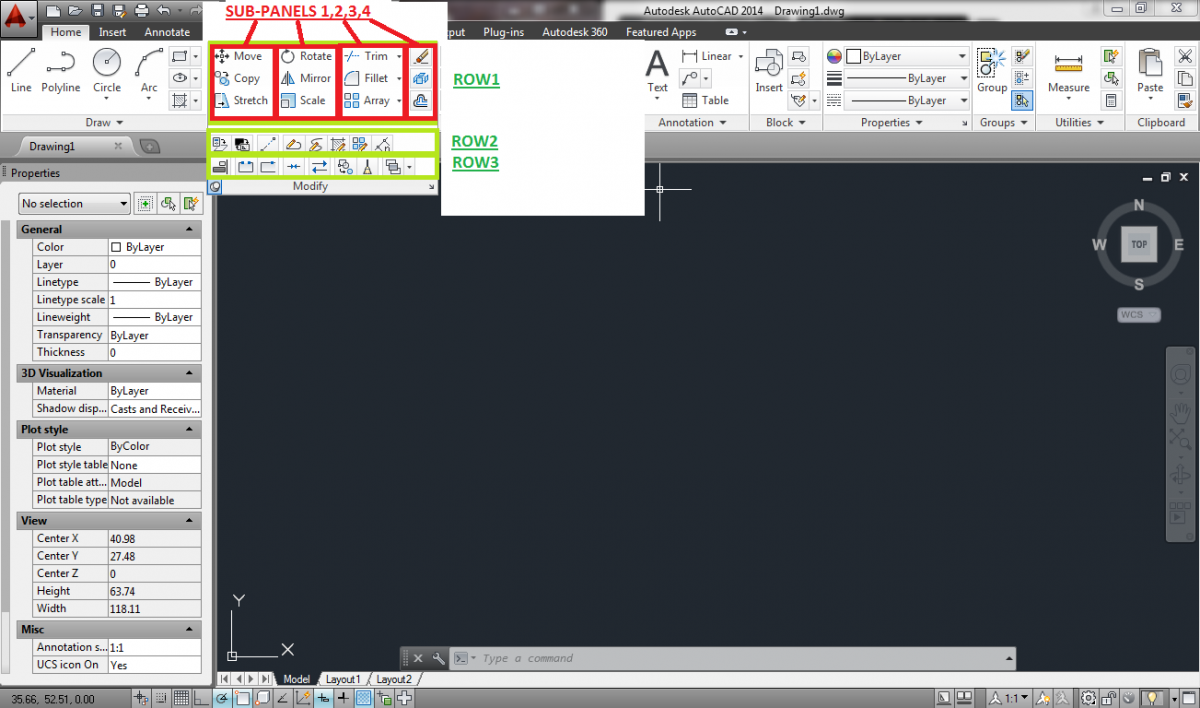The width and height of the screenshot is (1200, 708).
Task: Click the Array tool
Action: (366, 100)
